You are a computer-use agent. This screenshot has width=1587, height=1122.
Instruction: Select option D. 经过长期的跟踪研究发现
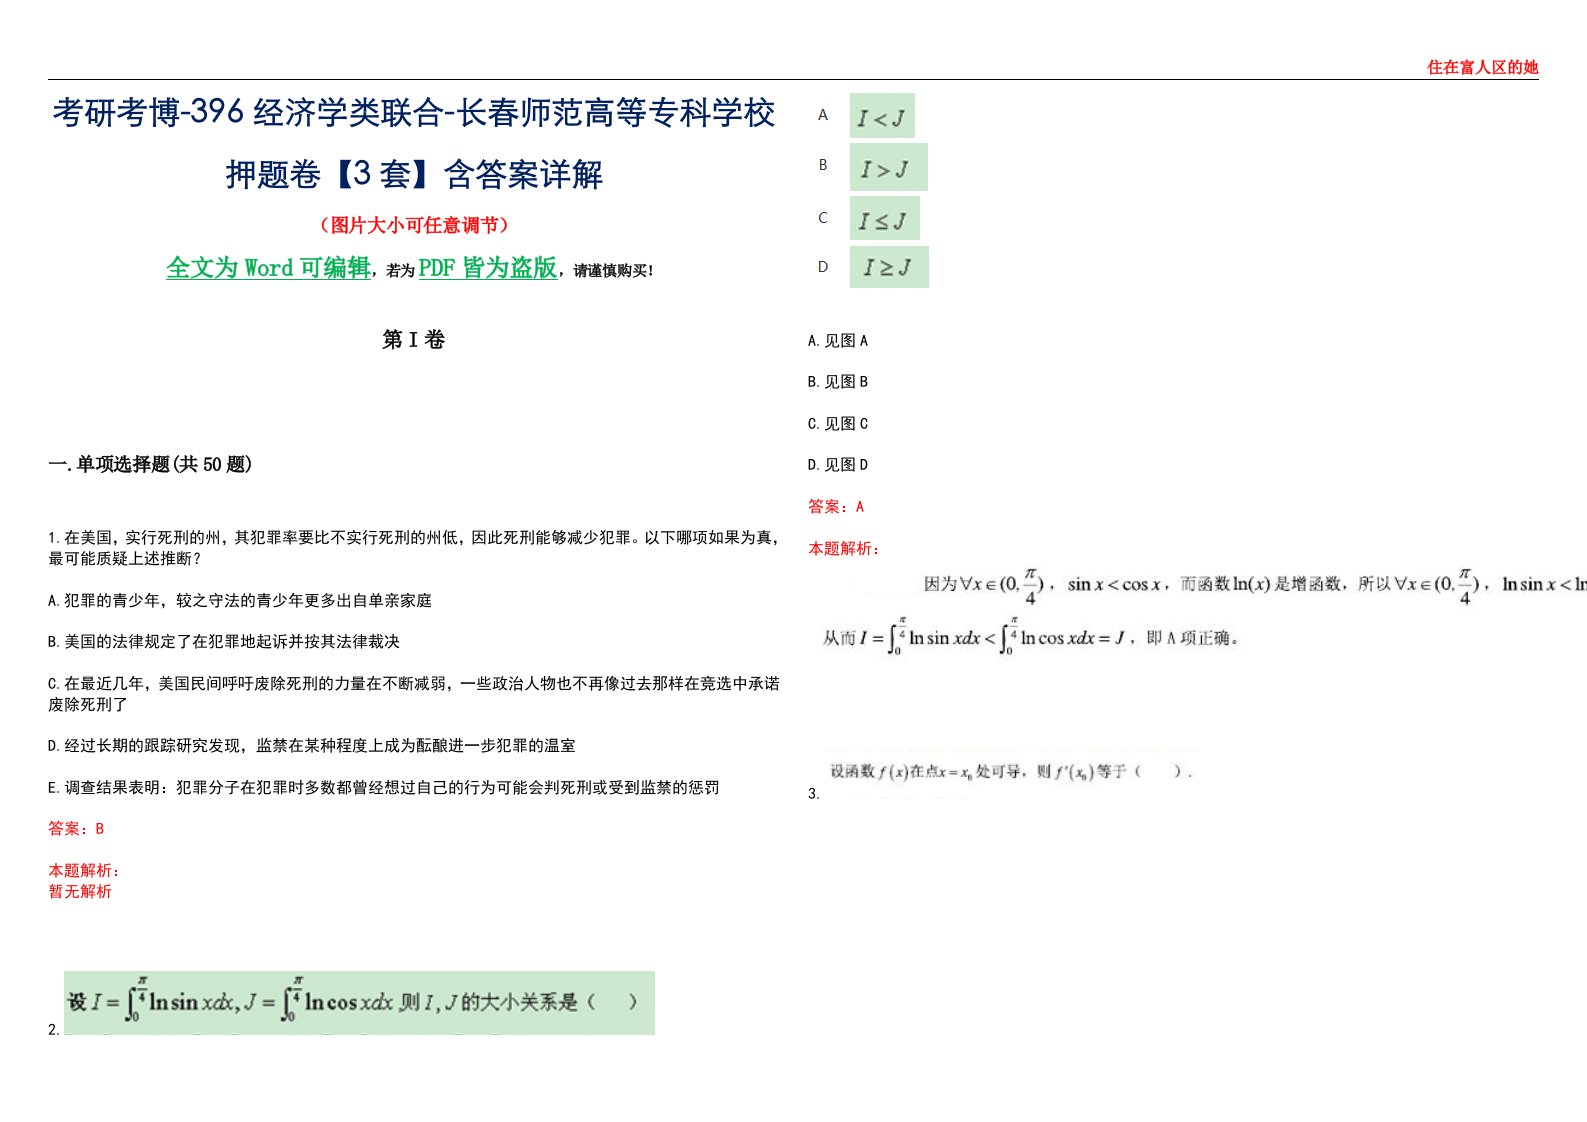[312, 746]
